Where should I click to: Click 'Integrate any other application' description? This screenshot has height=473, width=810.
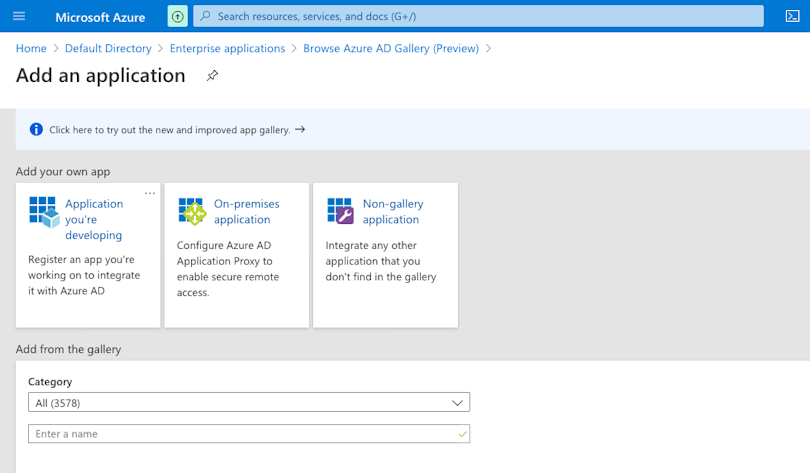(381, 261)
